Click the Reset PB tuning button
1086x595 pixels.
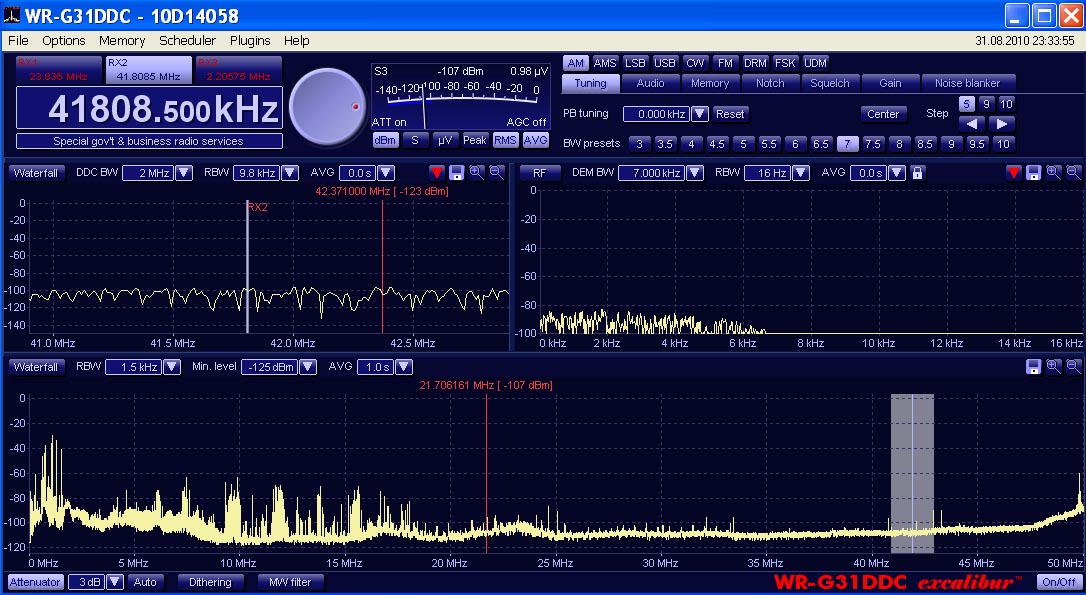(730, 114)
